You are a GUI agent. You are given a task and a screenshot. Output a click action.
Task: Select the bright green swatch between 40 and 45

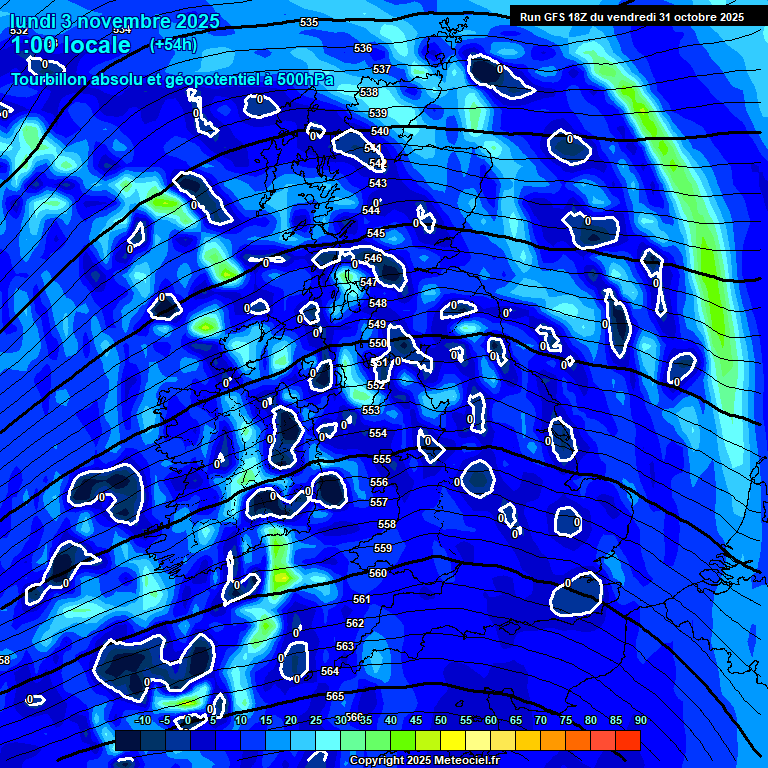click(x=403, y=740)
